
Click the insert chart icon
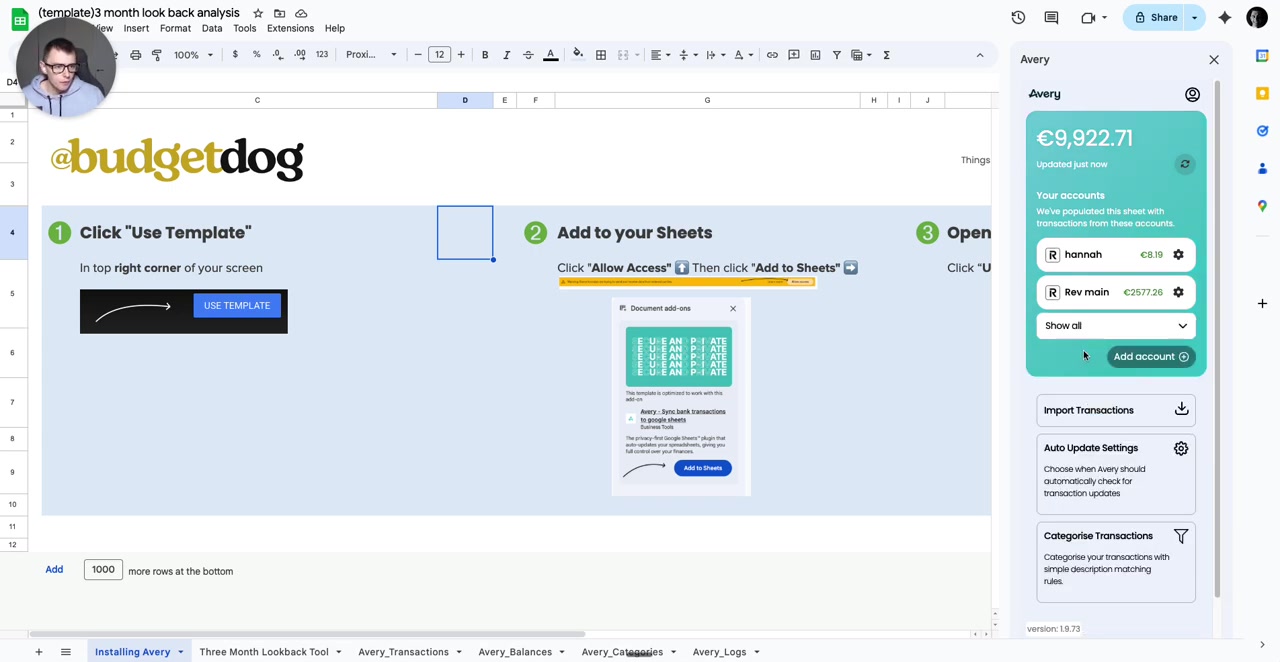tap(815, 55)
